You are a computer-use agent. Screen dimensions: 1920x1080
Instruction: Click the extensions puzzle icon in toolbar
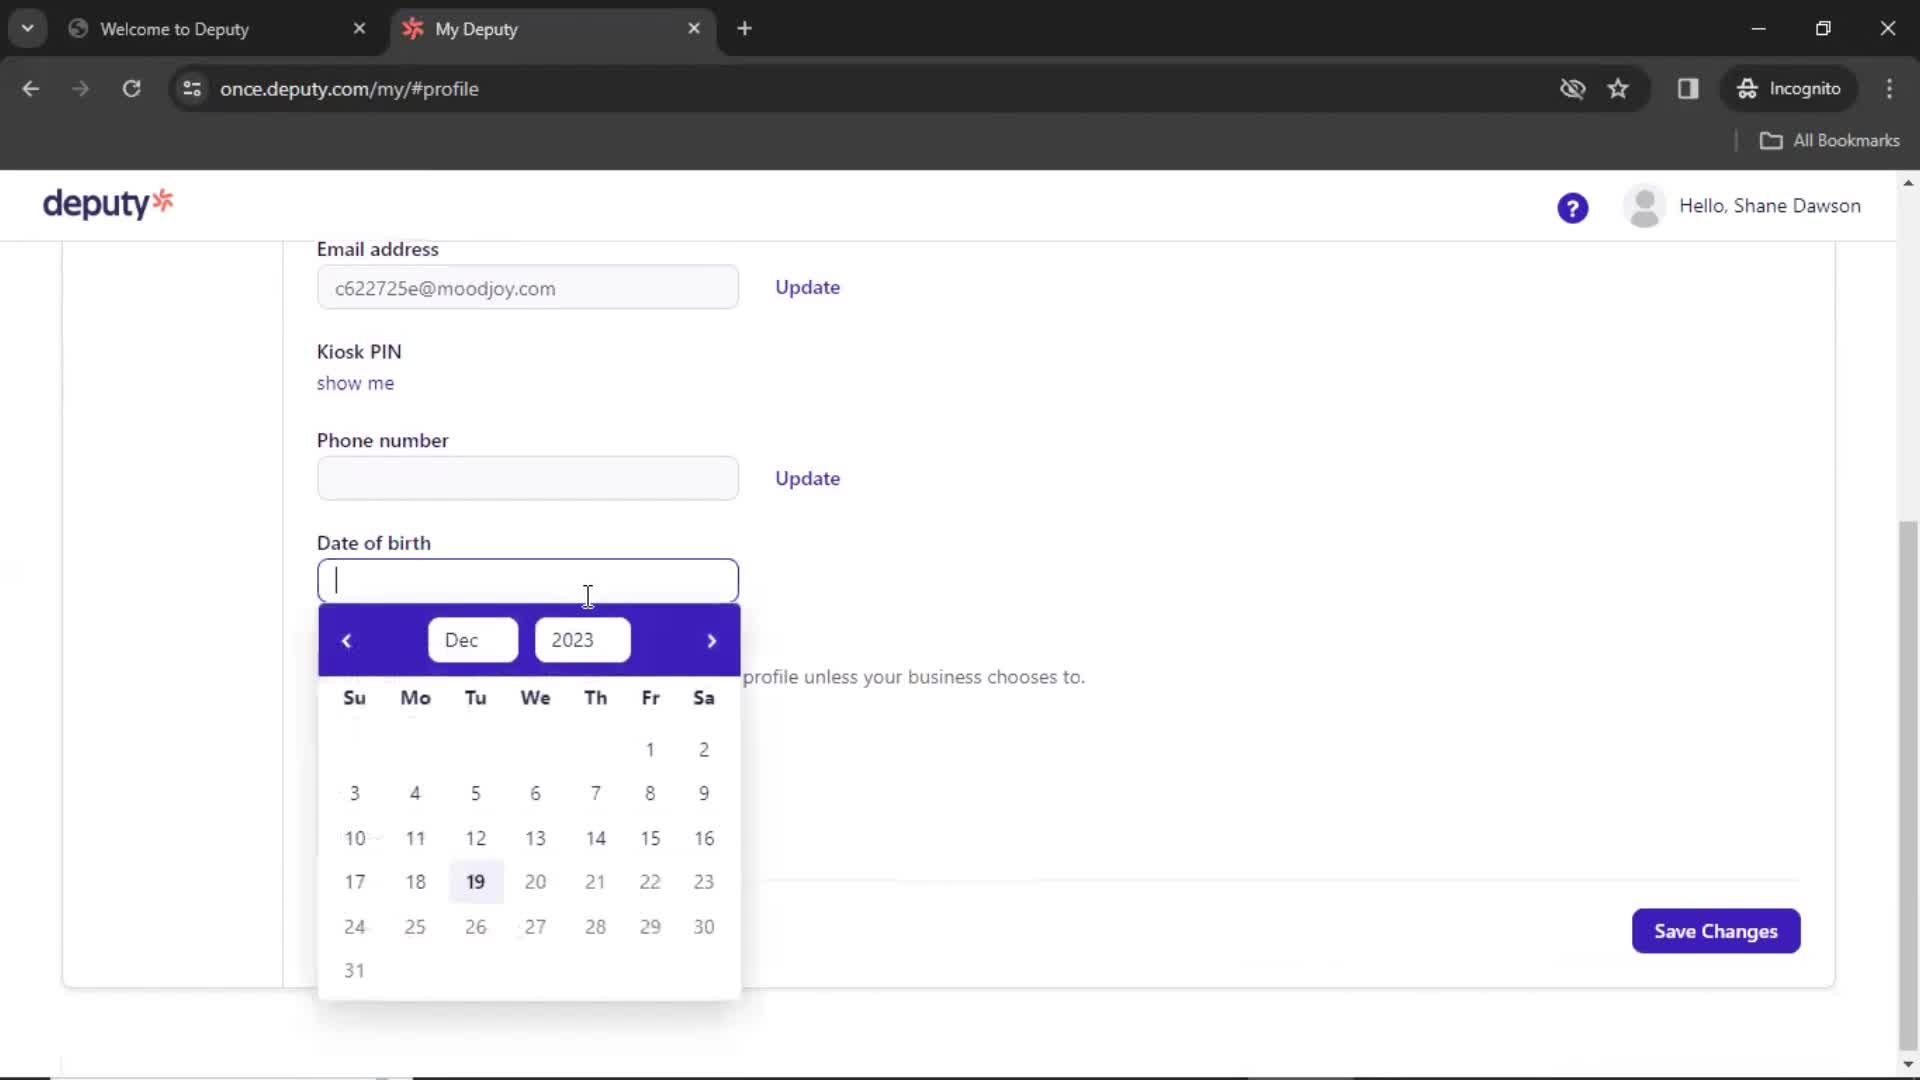[x=1688, y=88]
